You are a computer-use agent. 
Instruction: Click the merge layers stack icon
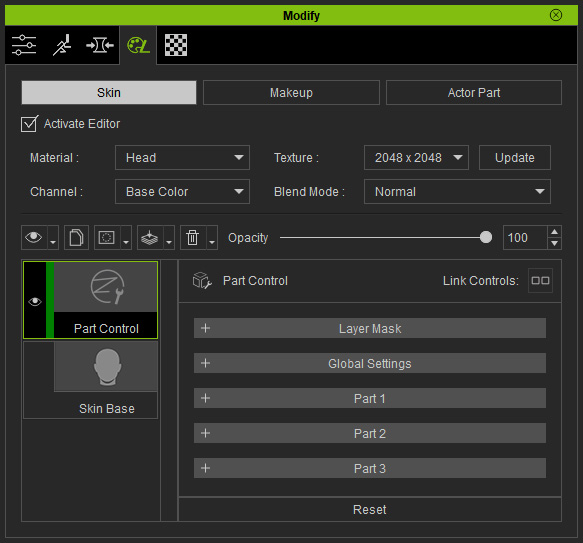tap(150, 237)
